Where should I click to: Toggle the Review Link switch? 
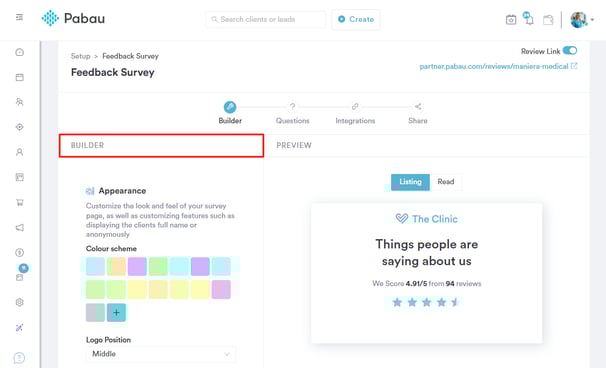pos(570,51)
